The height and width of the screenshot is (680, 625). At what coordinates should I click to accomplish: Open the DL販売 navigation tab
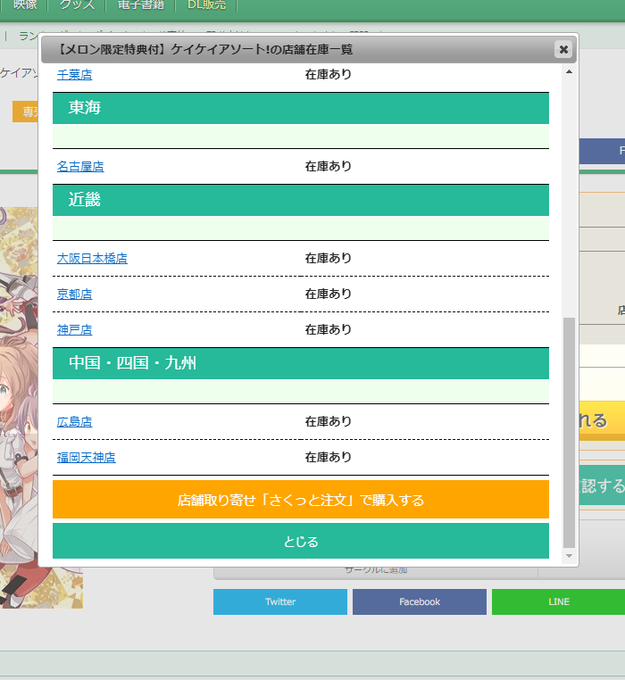point(206,5)
